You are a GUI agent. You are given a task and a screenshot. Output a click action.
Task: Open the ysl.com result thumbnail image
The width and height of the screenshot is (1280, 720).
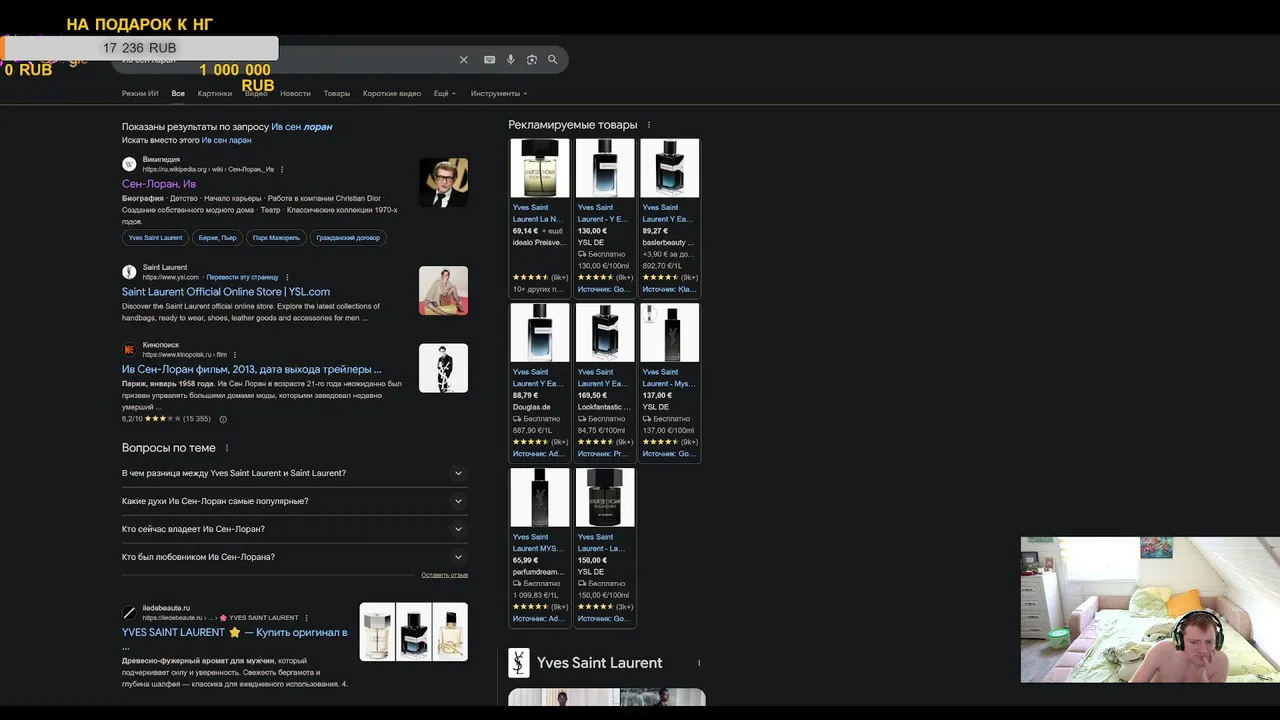coord(443,290)
